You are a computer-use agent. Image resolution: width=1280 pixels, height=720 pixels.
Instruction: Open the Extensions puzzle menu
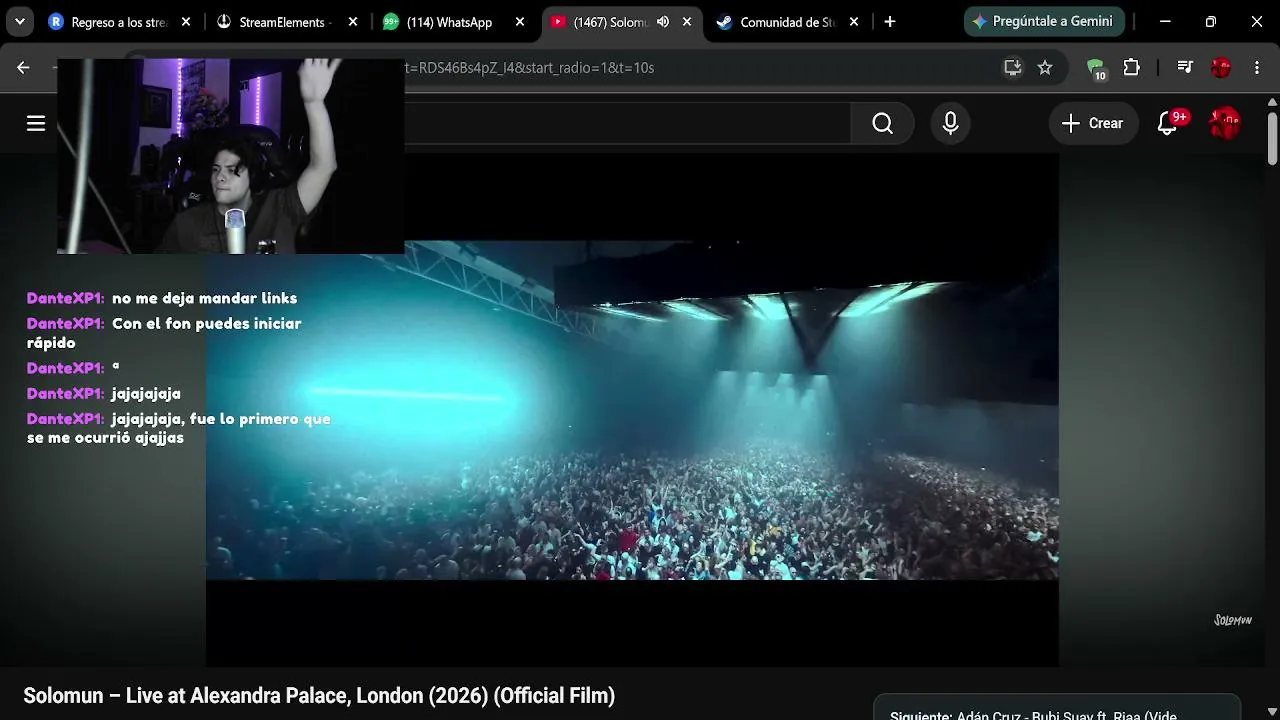click(1131, 67)
